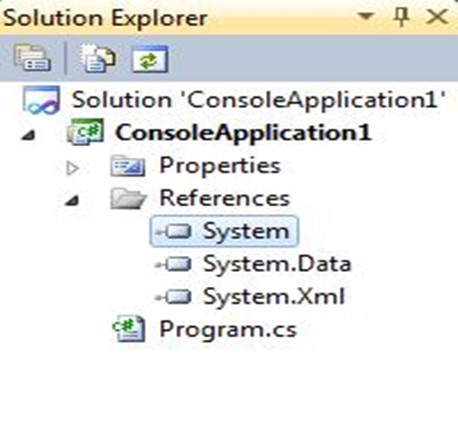
Task: Collapse the ConsoleApplication1 project node
Action: click(x=28, y=135)
